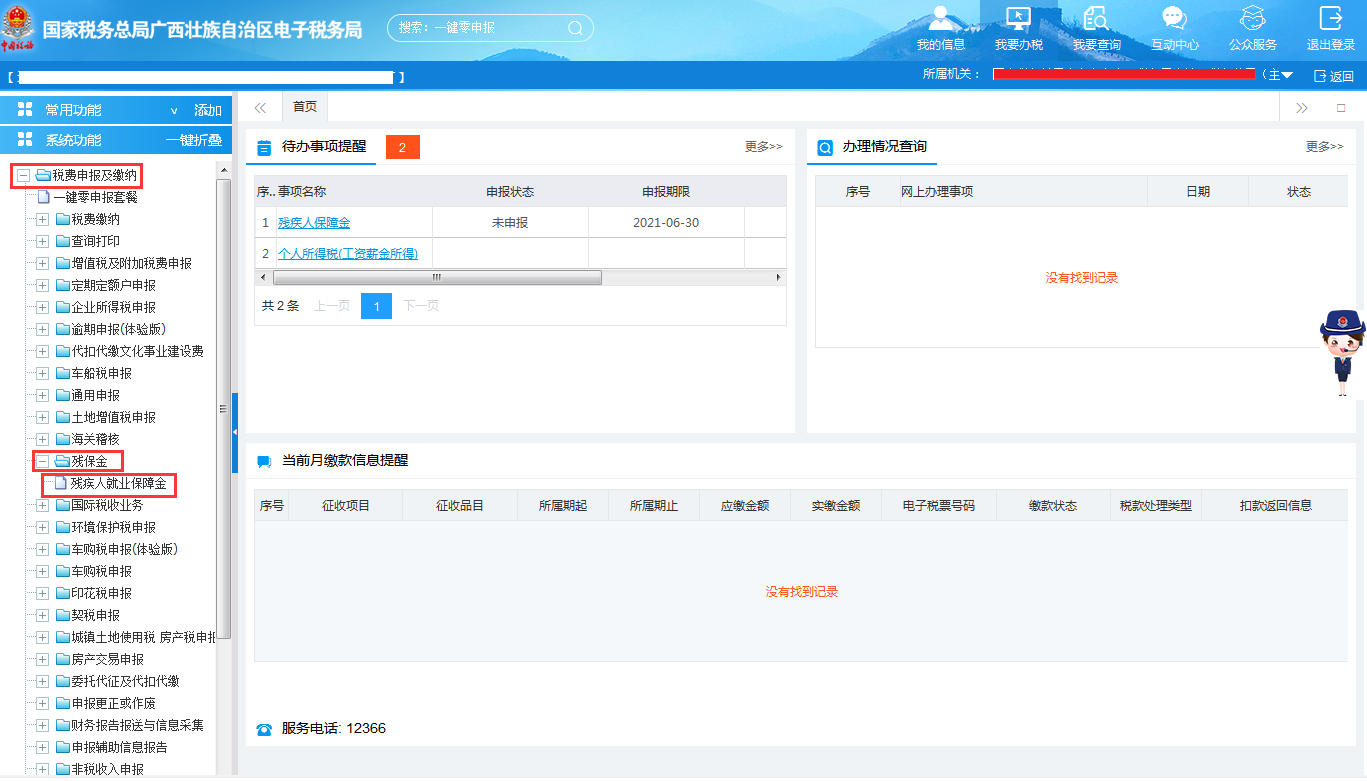The height and width of the screenshot is (781, 1367).
Task: Click the horizontal scrollbar in pending table
Action: (437, 278)
